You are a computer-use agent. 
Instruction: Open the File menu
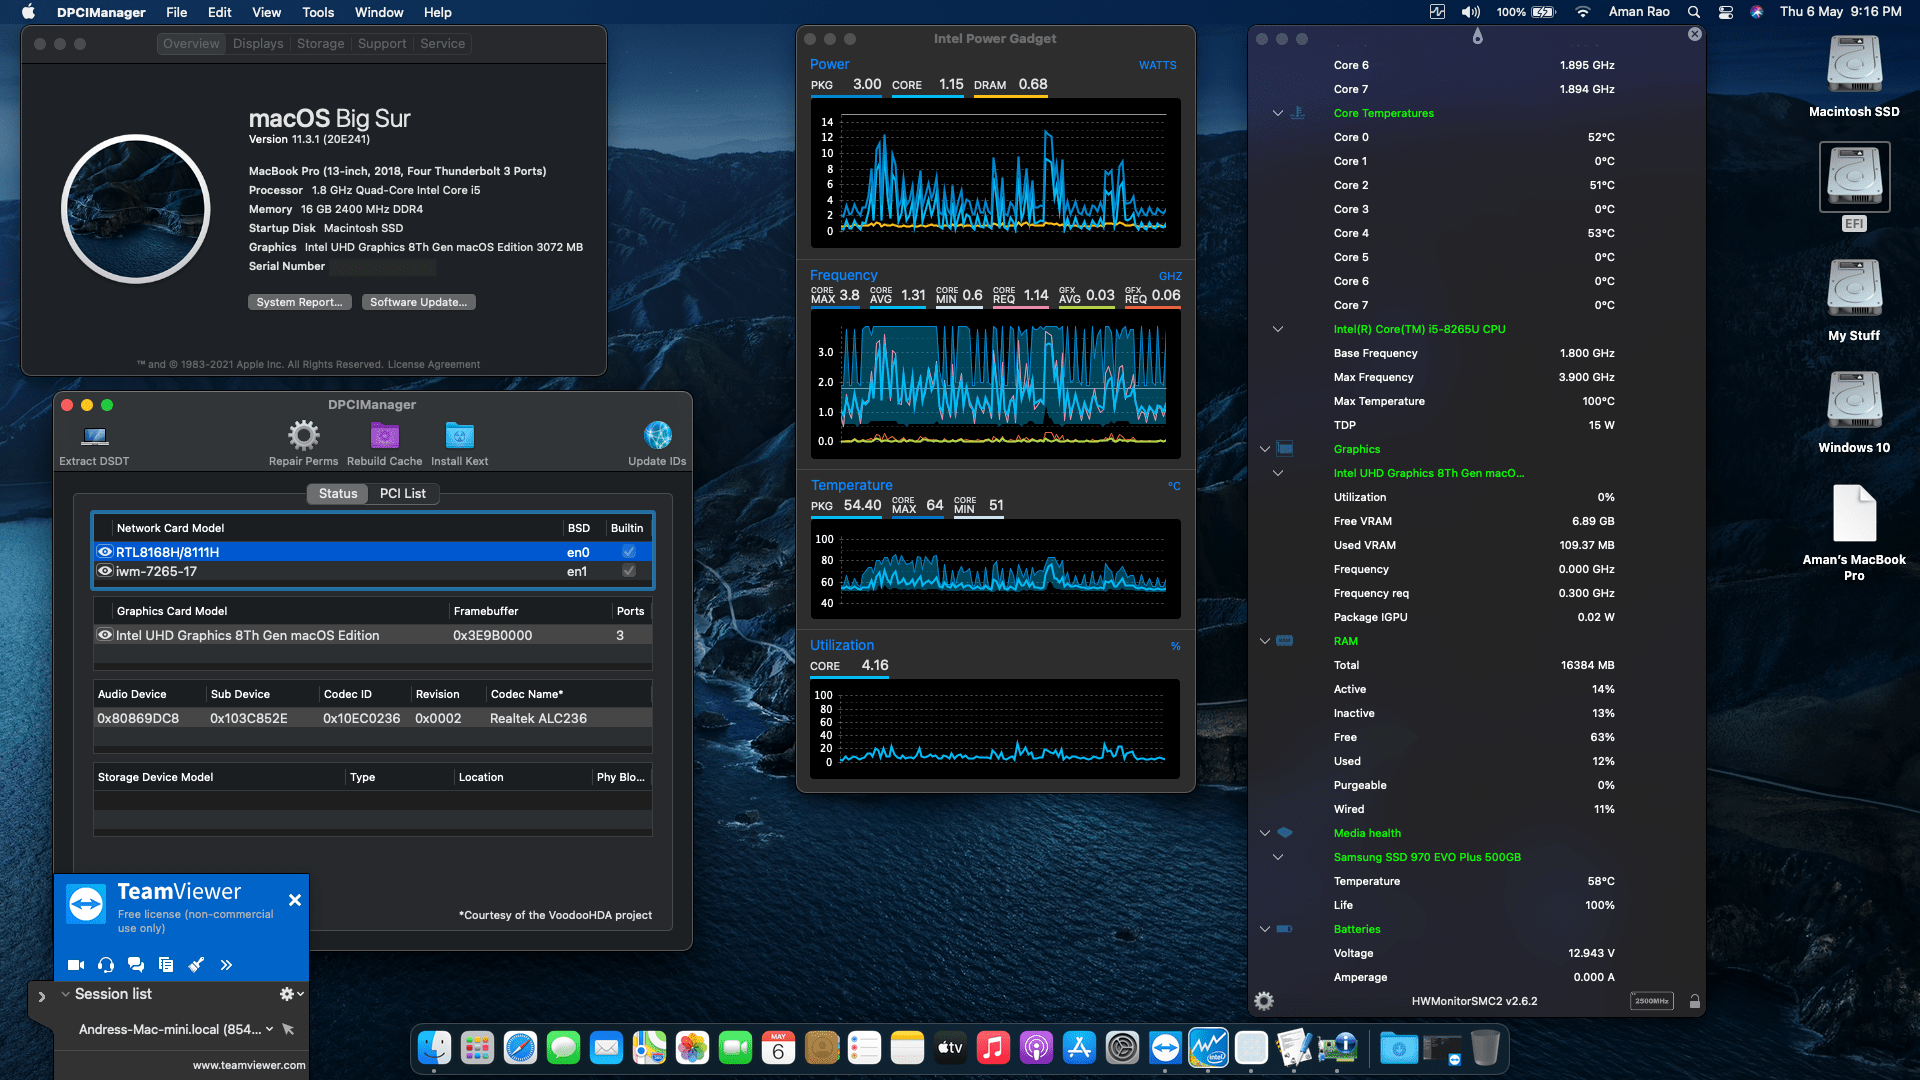(x=176, y=12)
